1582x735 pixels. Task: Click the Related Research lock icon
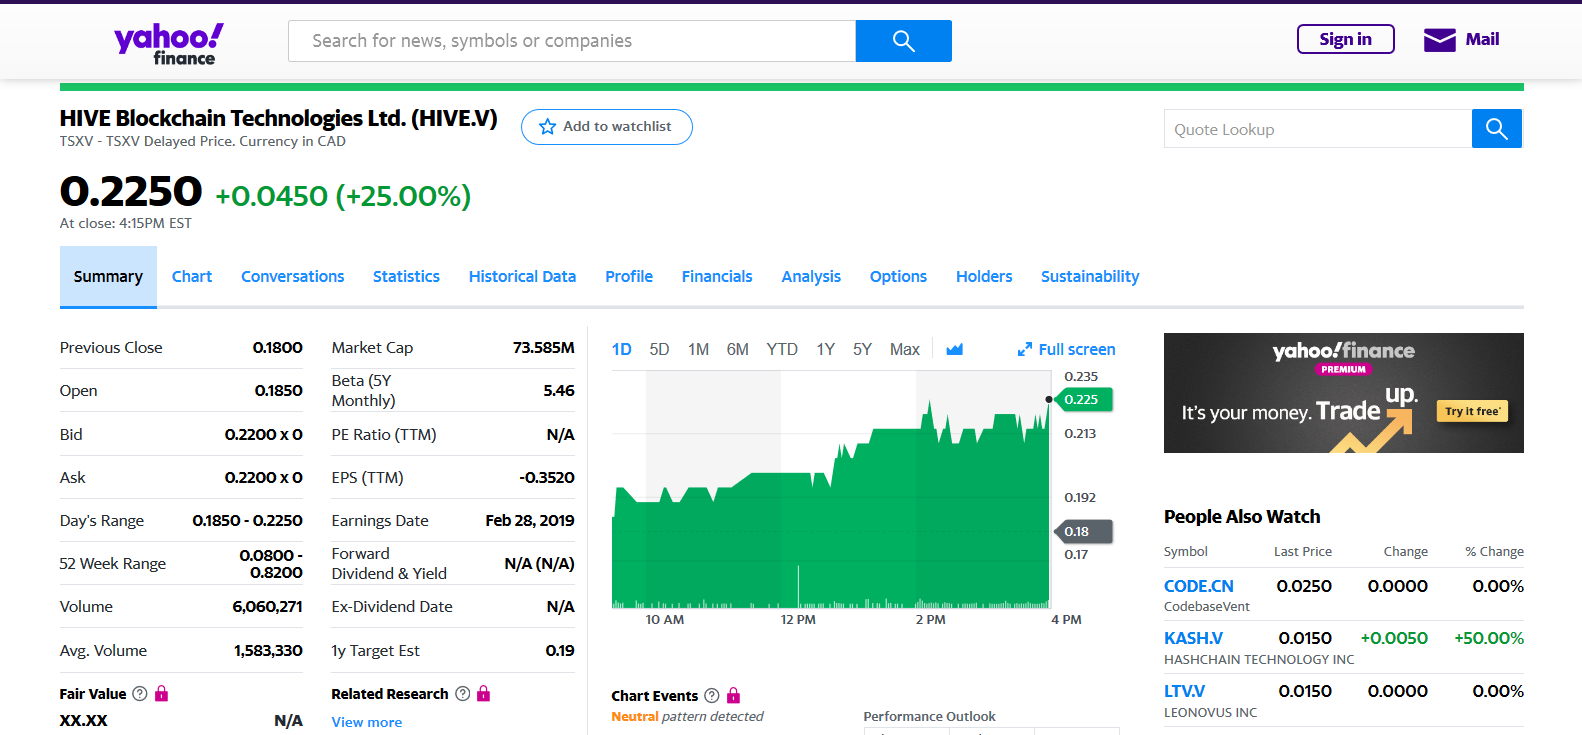484,693
